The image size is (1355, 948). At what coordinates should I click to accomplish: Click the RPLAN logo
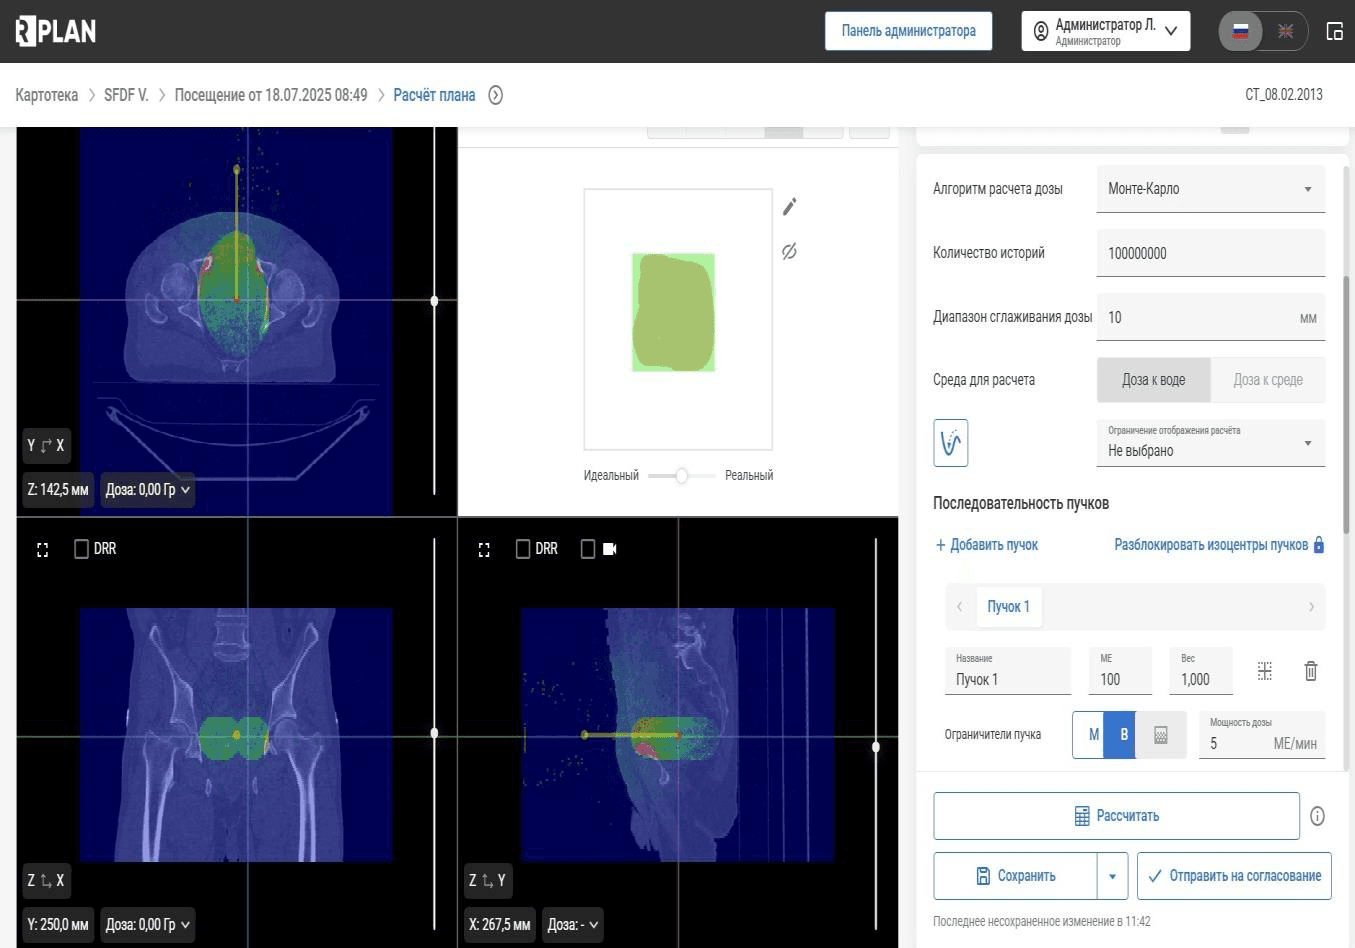pyautogui.click(x=56, y=31)
